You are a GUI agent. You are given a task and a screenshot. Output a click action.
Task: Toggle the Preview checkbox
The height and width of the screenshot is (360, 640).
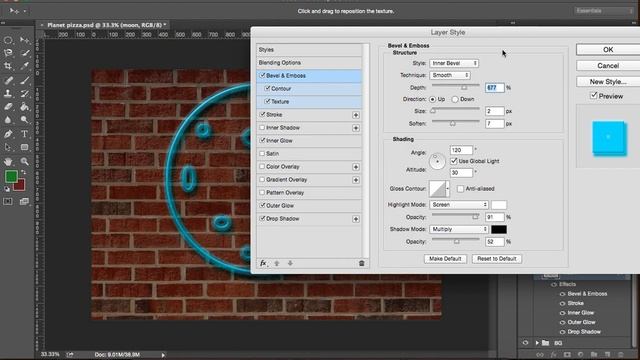[594, 96]
